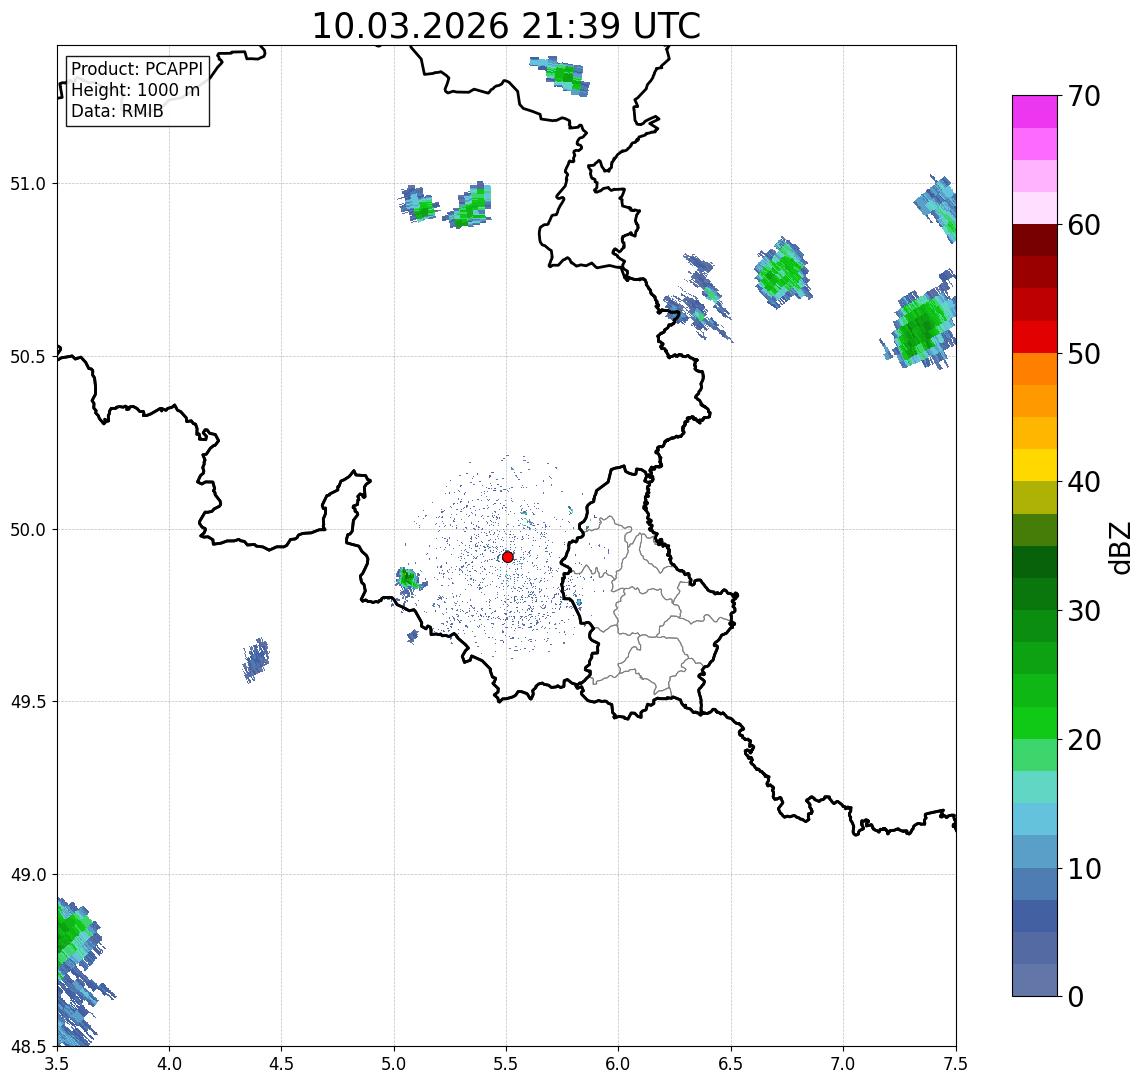Click the latitude axis label 49.0
Viewport: 1145px width, 1084px height.
pos(28,874)
